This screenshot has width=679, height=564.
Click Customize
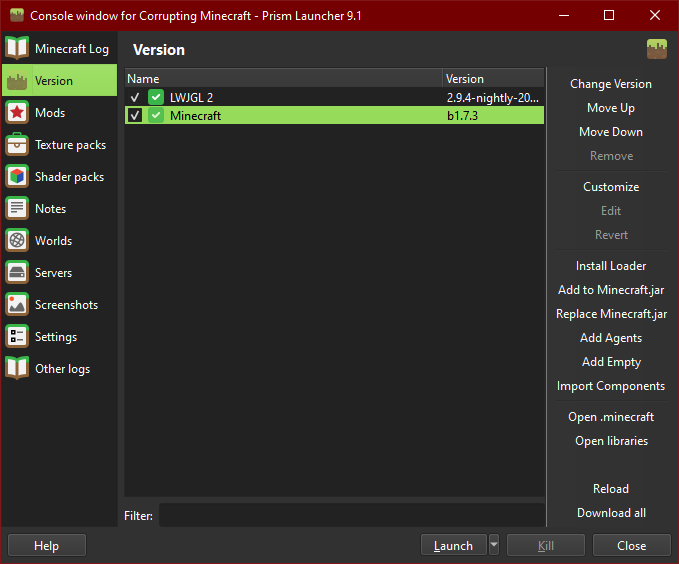point(611,187)
